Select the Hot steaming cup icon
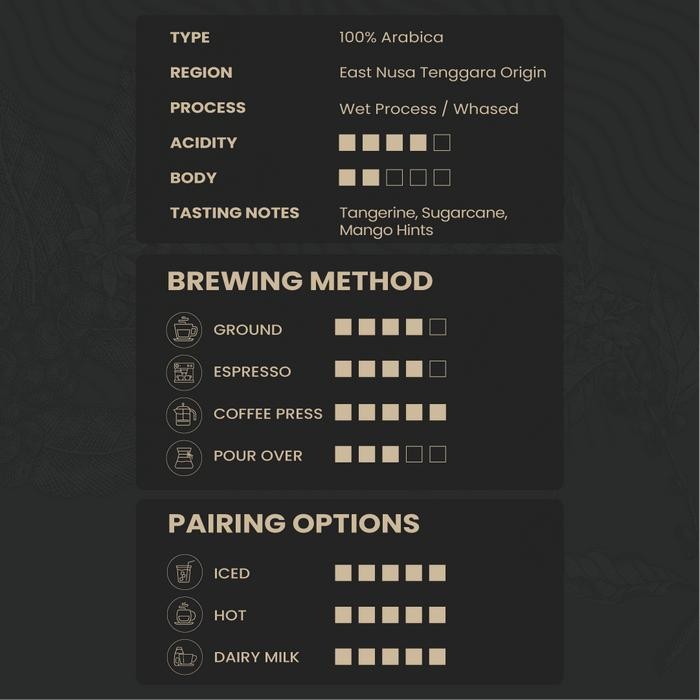 click(184, 615)
